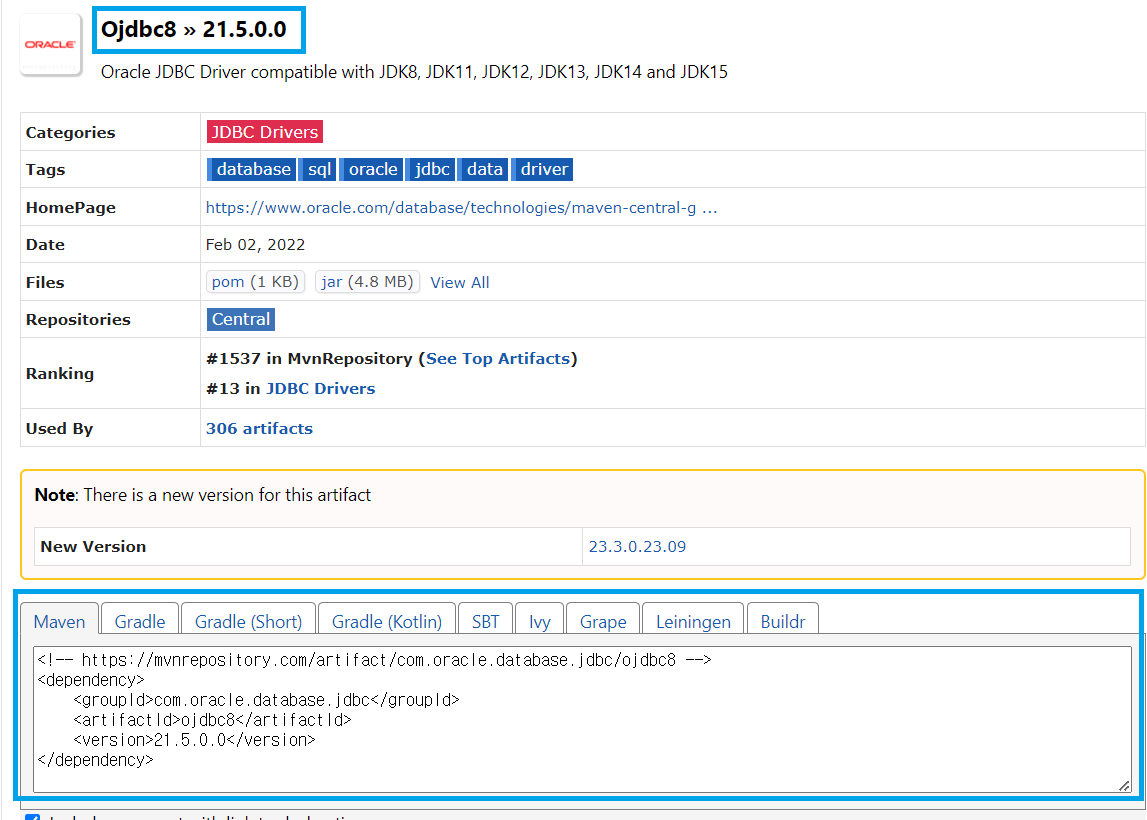This screenshot has height=820, width=1147.
Task: Click inside the Maven dependency snippet textarea
Action: click(582, 719)
